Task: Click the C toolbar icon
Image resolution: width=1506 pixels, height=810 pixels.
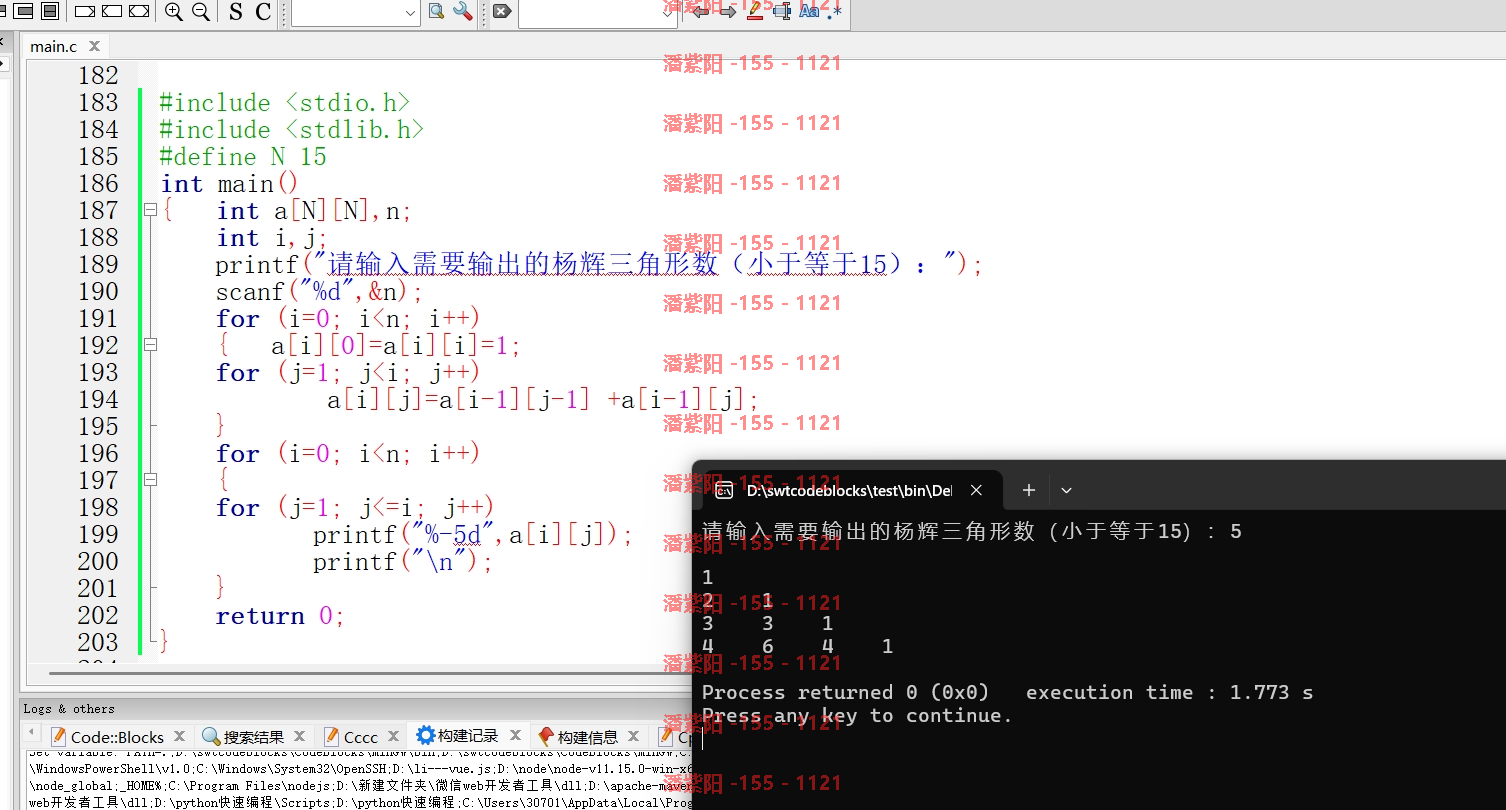Action: pyautogui.click(x=263, y=12)
